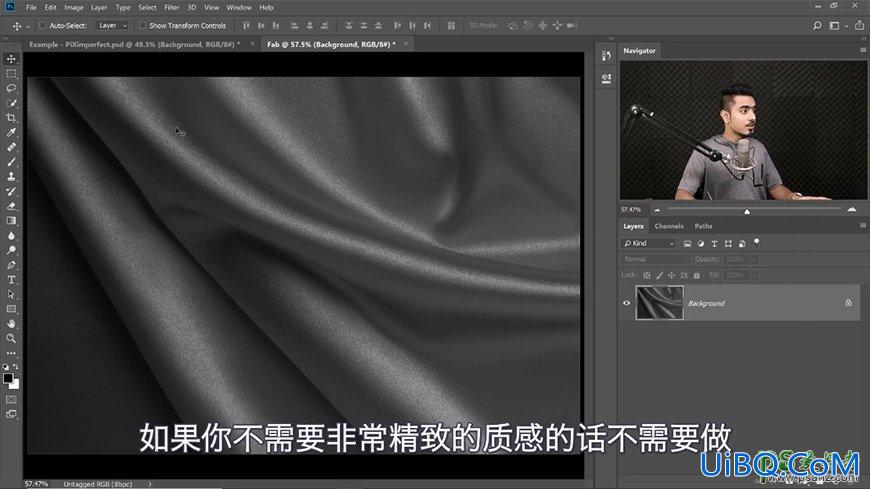Toggle Show Transform Controls checkbox
This screenshot has height=489, width=870.
point(143,26)
